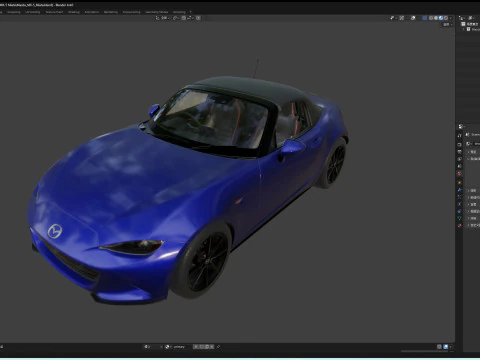Toggle viewport gizmos display
Image resolution: width=480 pixels, height=360 pixels.
402,18
